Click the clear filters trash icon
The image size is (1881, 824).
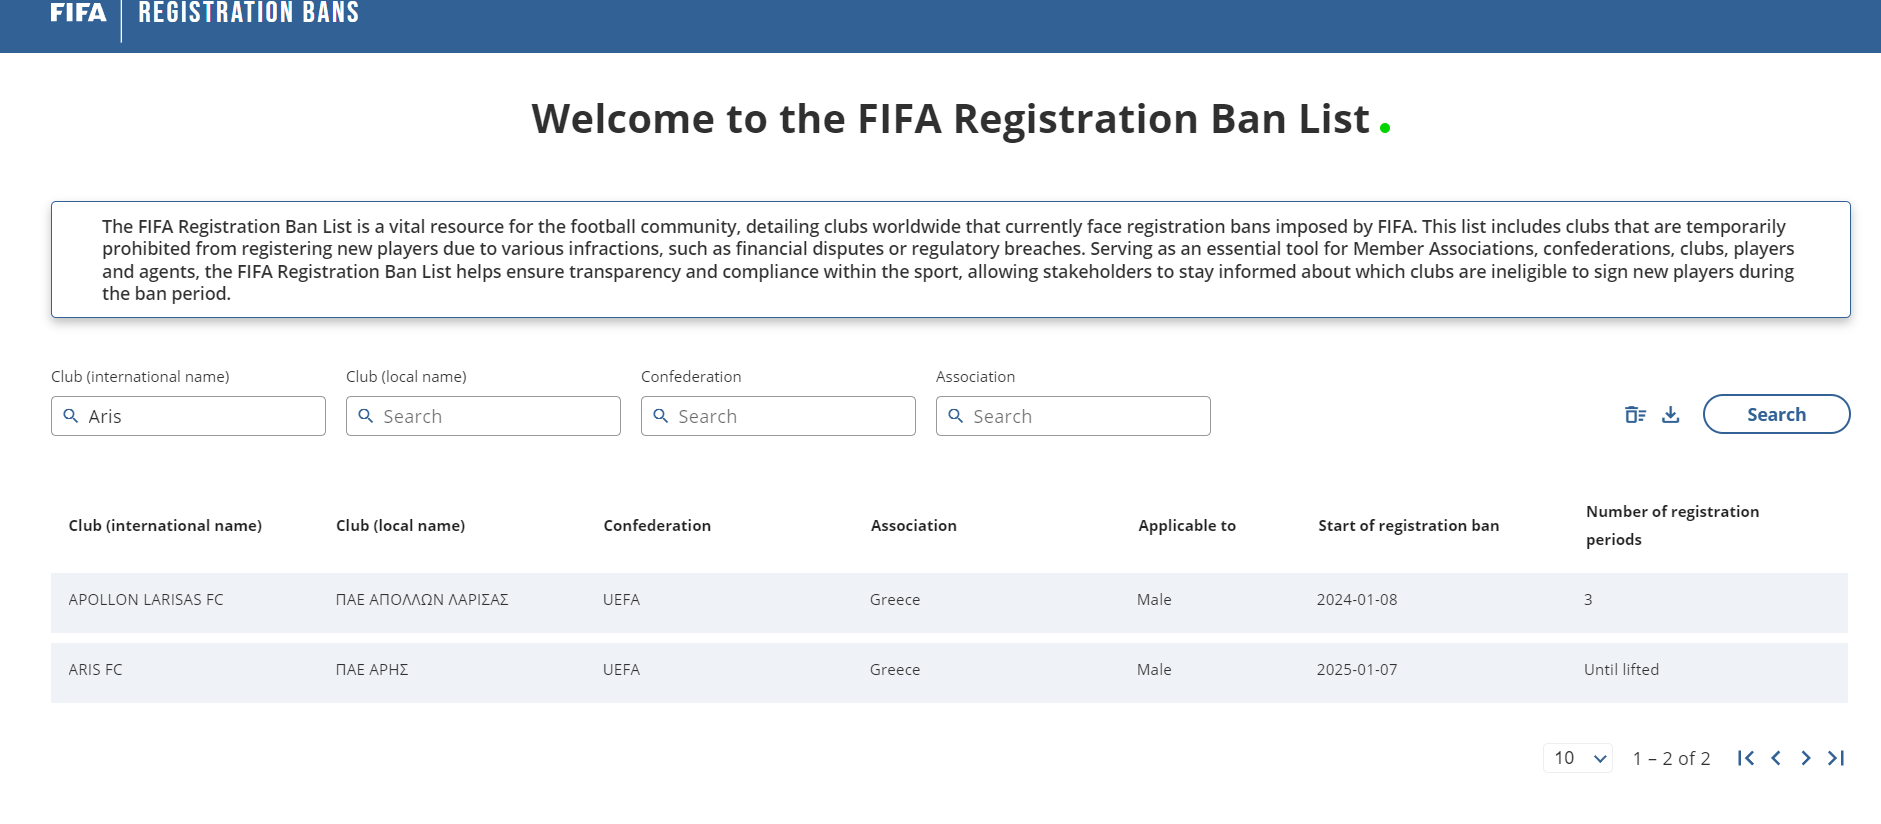pos(1635,415)
